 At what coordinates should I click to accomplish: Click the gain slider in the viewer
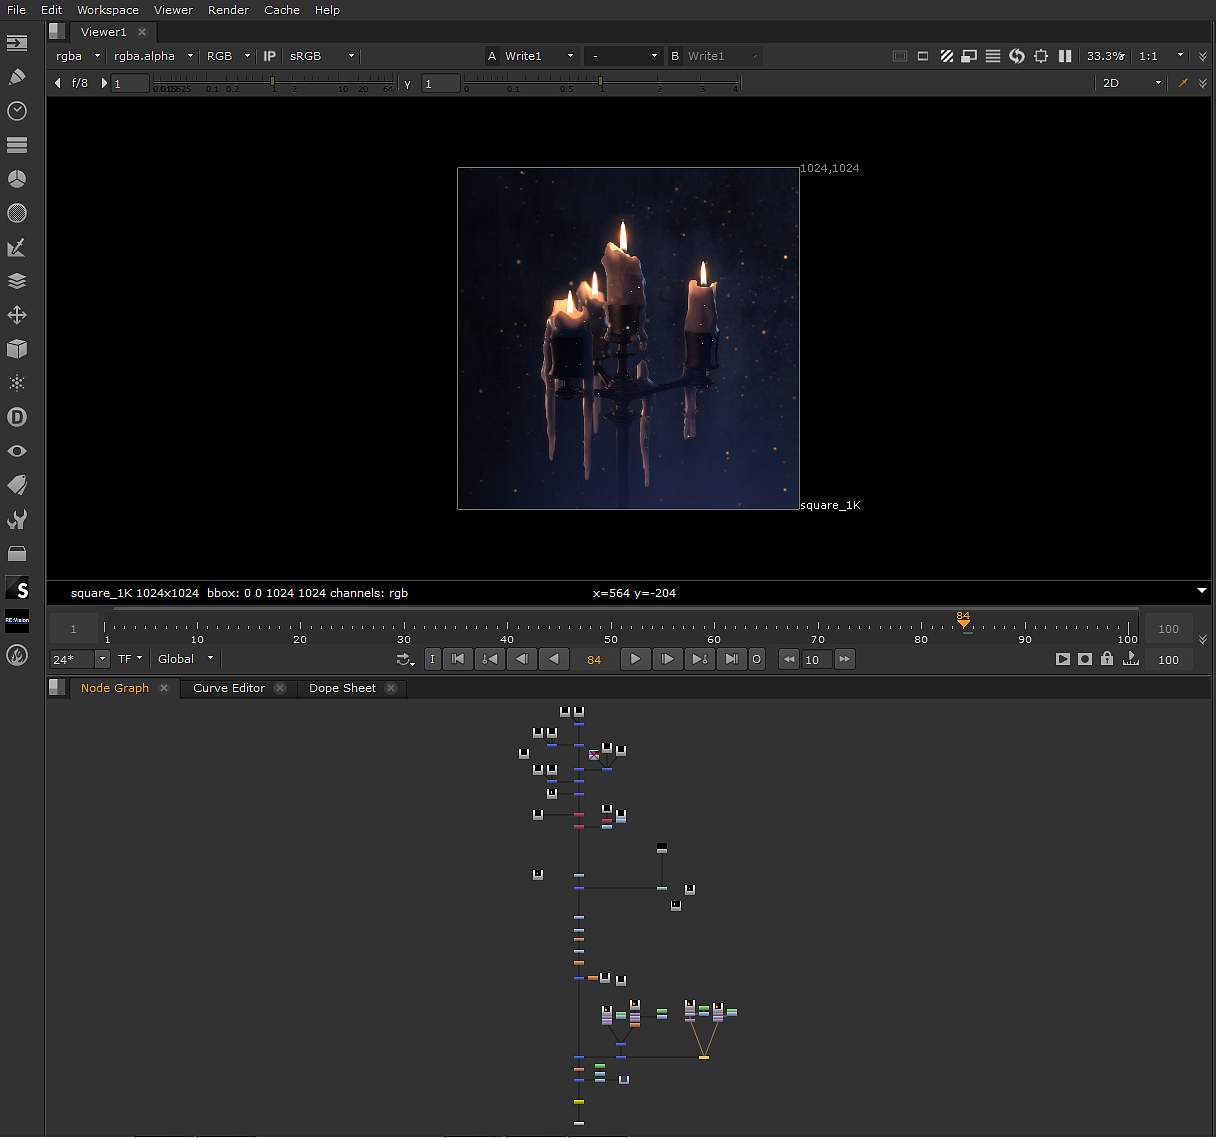(273, 84)
